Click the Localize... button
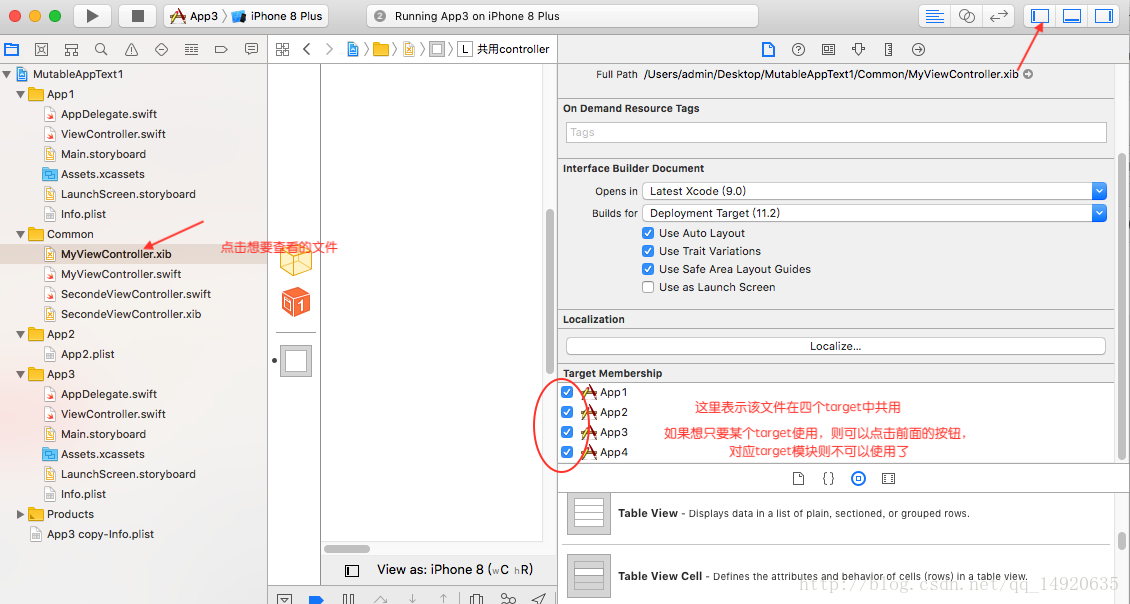This screenshot has height=604, width=1130. click(x=836, y=346)
